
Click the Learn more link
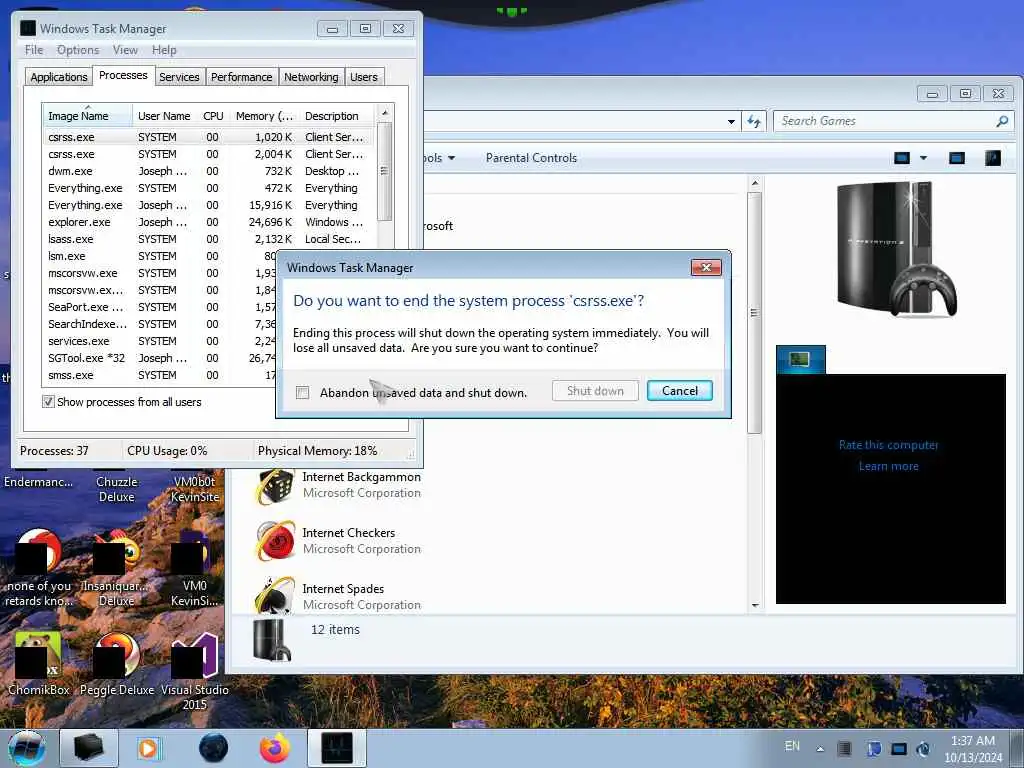tap(888, 466)
